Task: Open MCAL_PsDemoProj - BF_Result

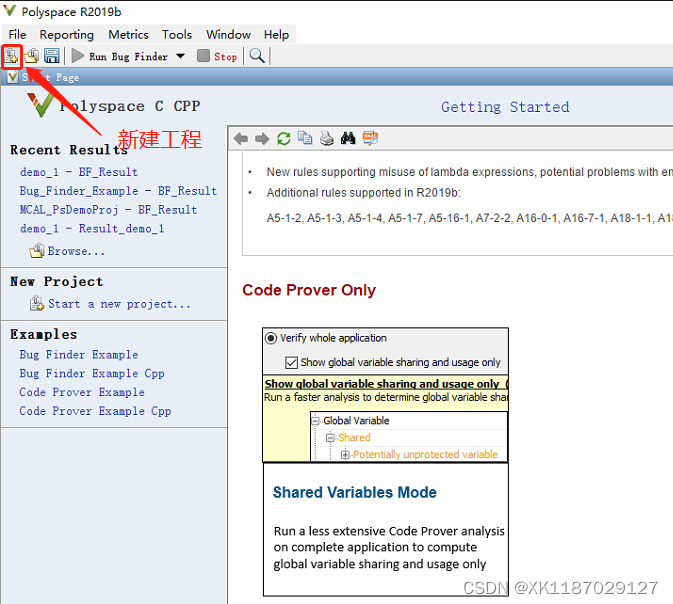Action: (108, 210)
